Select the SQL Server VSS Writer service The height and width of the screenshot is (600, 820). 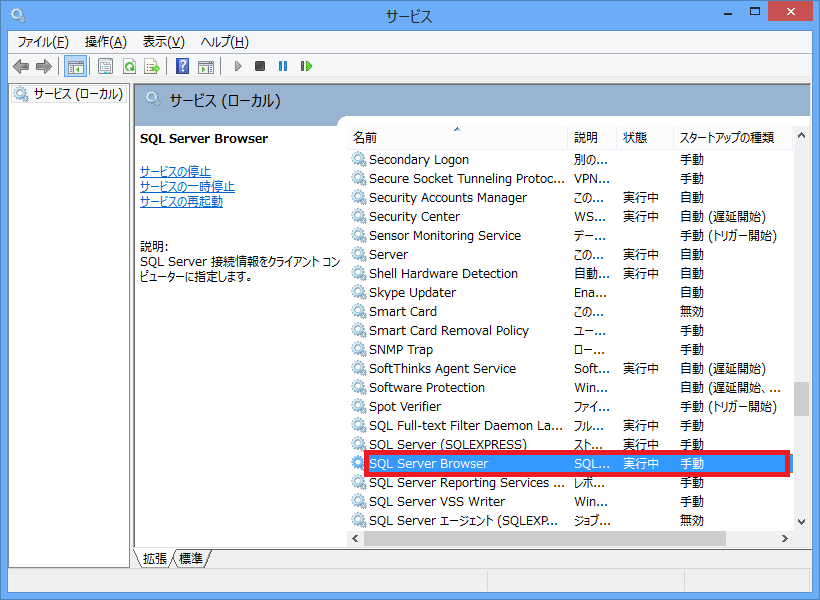pos(570,502)
